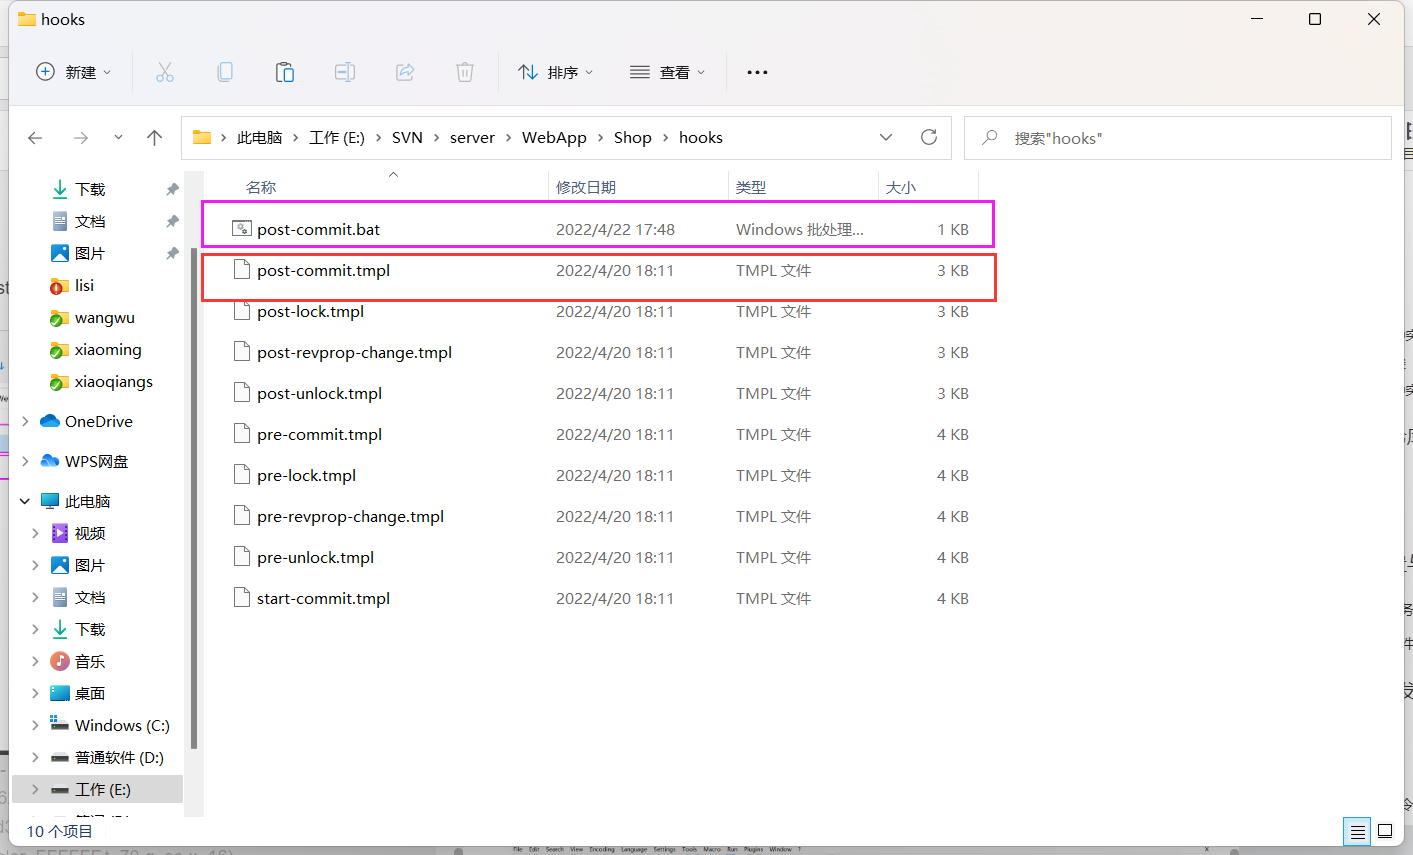Screen dimensions: 1413x855
Task: Open the 排序 sort dropdown
Action: point(555,72)
